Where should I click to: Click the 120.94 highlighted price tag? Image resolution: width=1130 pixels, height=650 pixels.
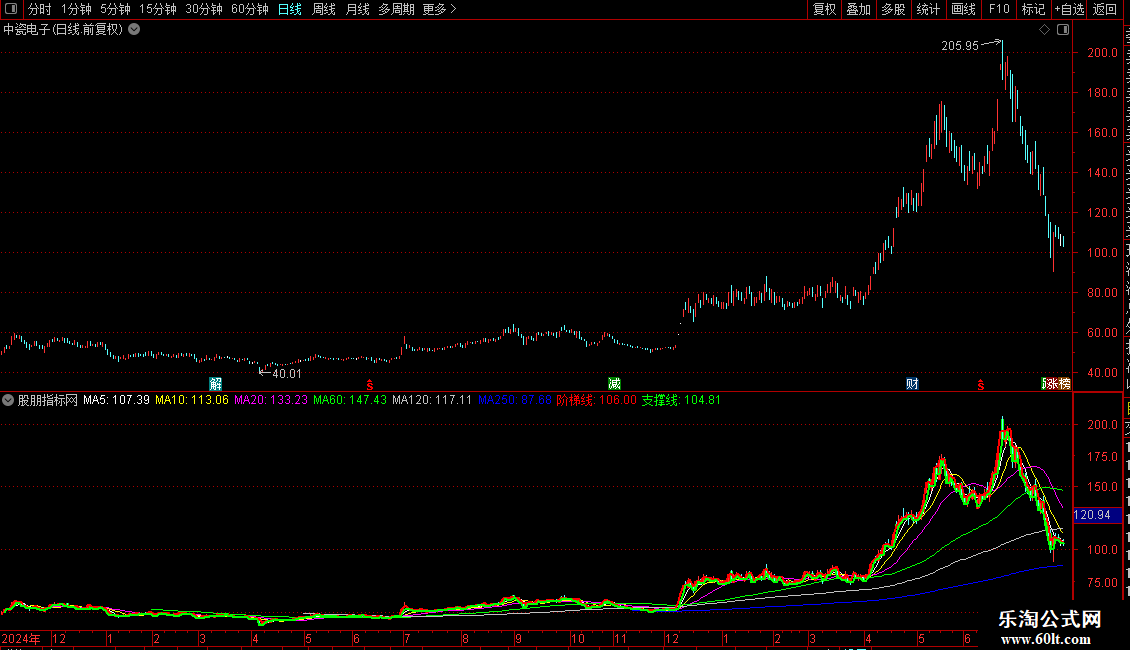click(1097, 515)
